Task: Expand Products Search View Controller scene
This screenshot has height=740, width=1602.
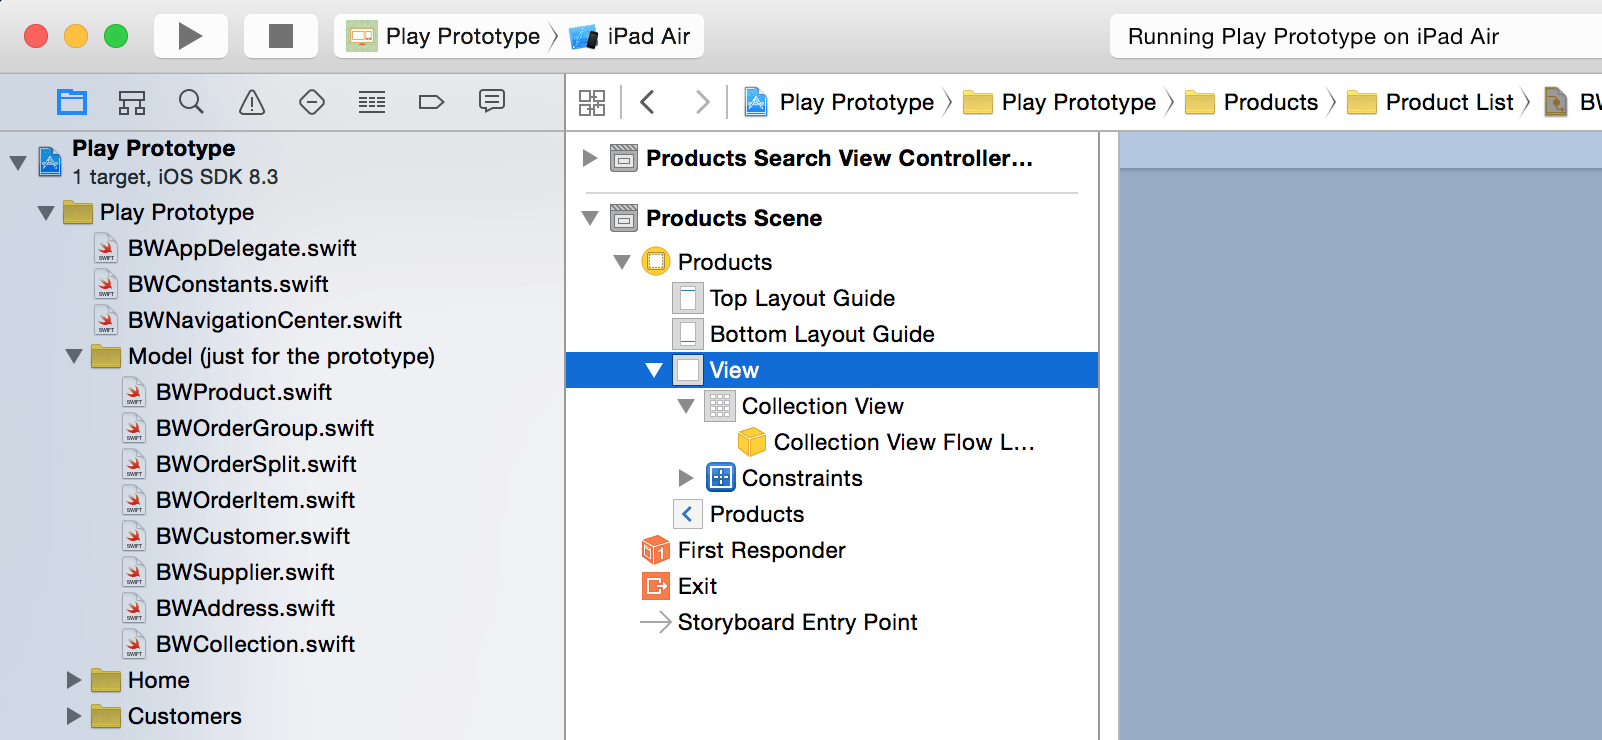Action: pos(590,158)
